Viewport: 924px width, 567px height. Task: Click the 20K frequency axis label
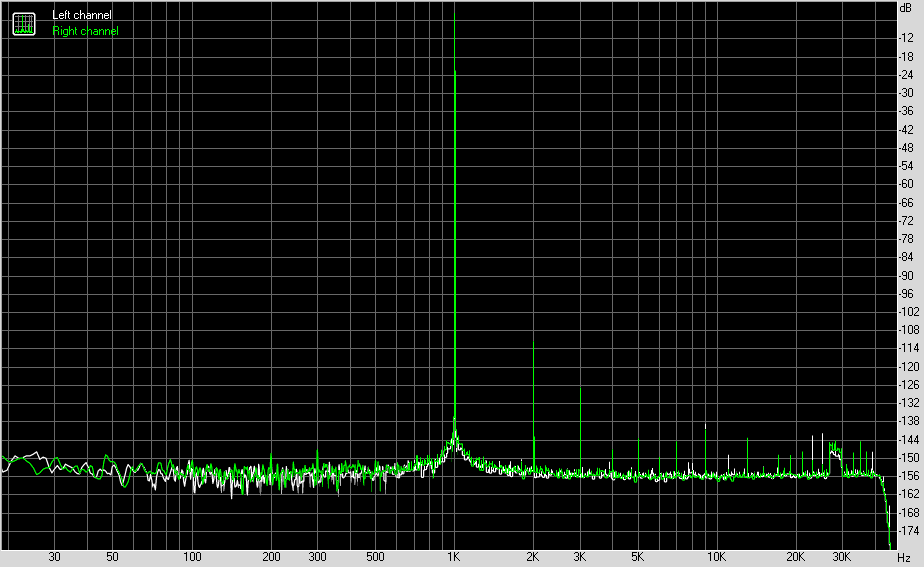click(796, 557)
